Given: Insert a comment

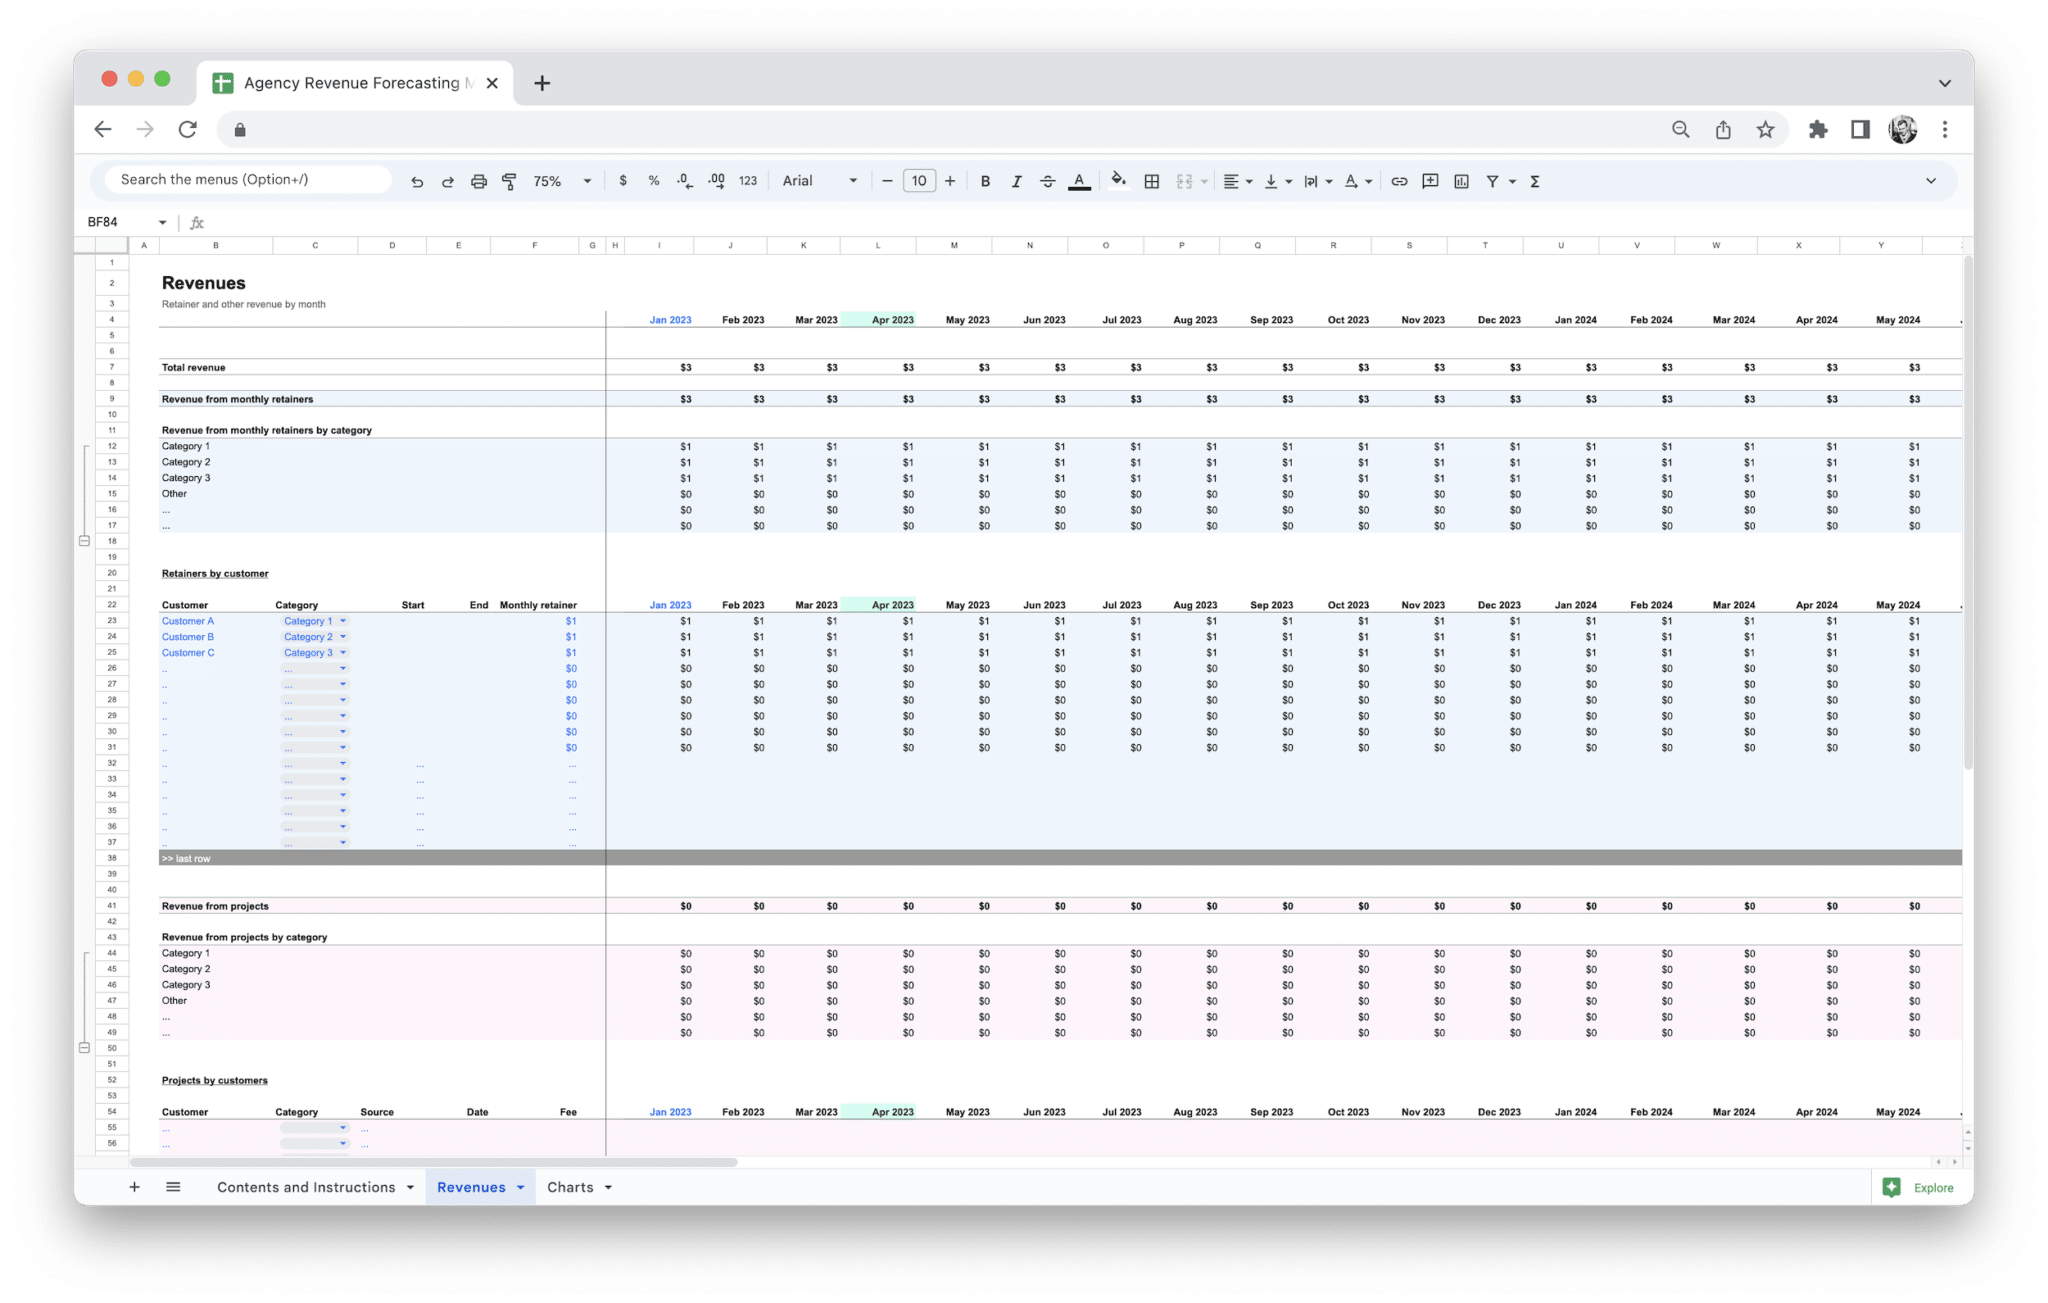Looking at the screenshot, I should (1430, 181).
